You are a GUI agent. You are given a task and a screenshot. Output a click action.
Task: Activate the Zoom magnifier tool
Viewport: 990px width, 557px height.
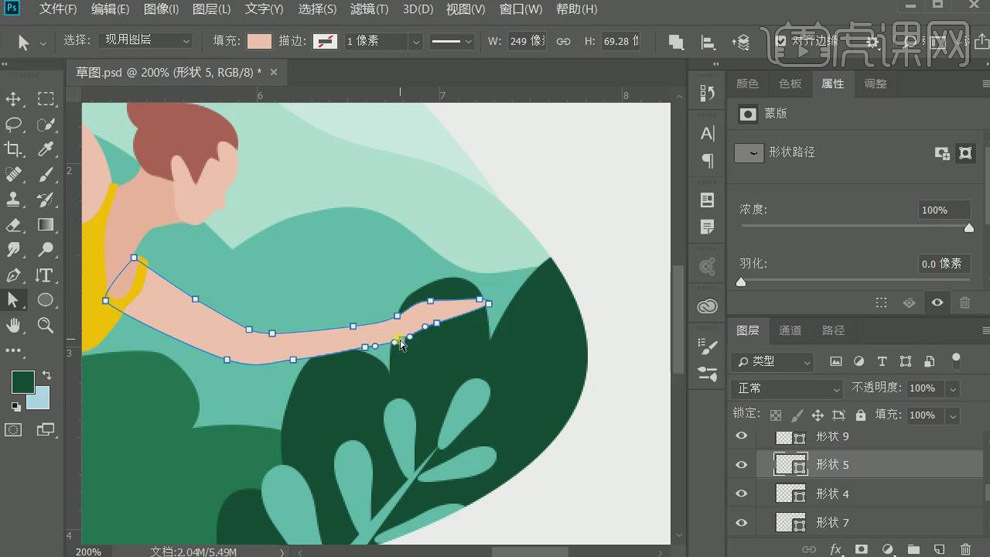click(x=45, y=325)
